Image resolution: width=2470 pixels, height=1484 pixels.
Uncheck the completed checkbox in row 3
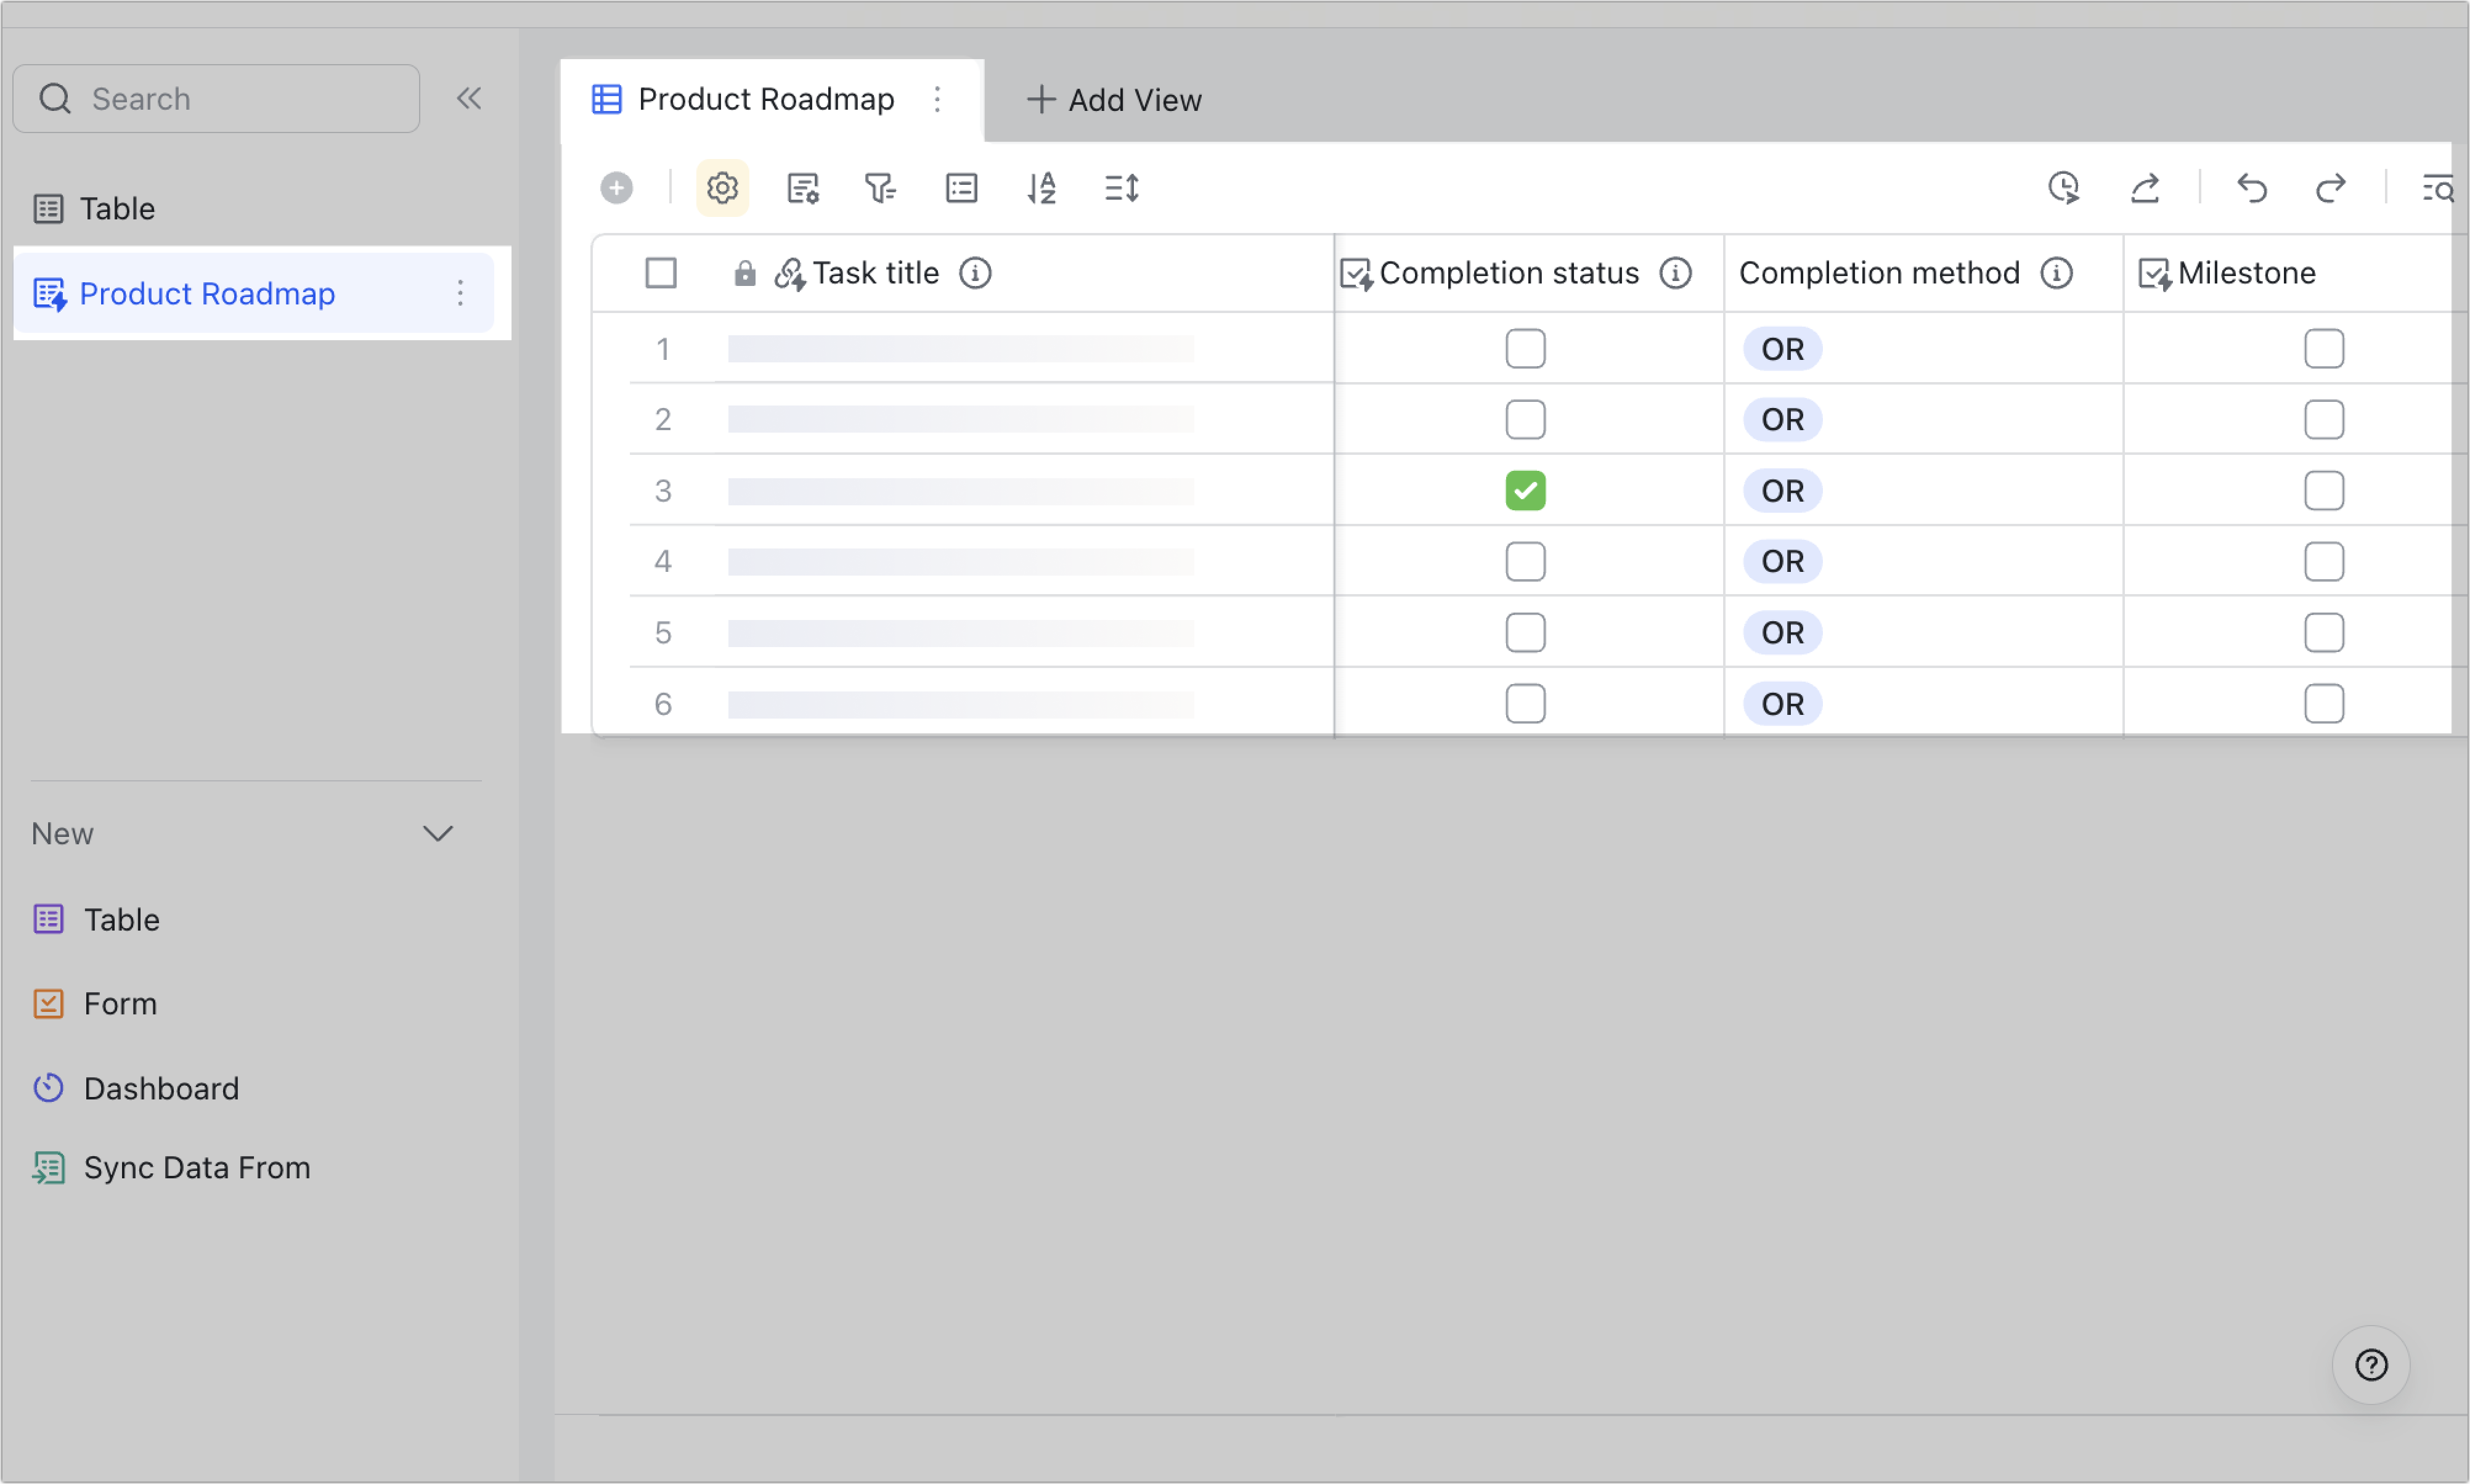(x=1525, y=490)
